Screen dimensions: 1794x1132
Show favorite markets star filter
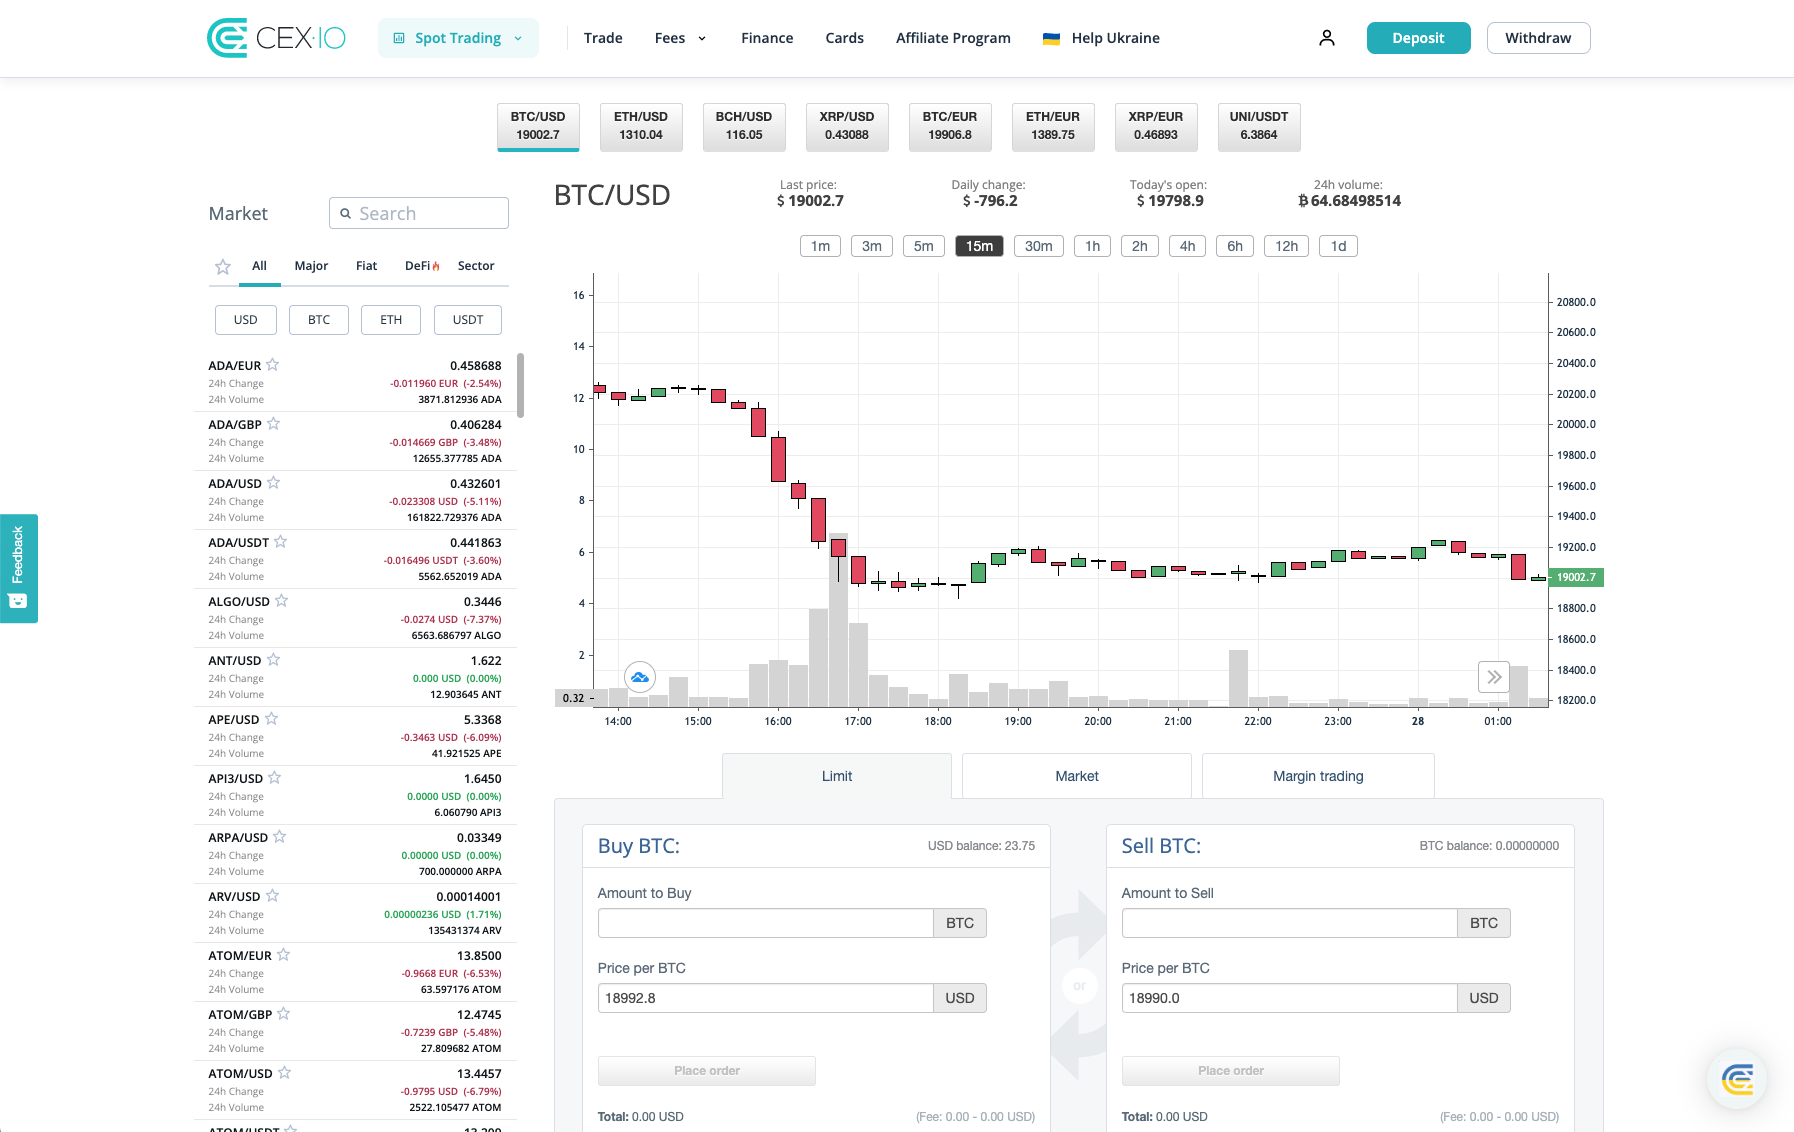pos(223,266)
